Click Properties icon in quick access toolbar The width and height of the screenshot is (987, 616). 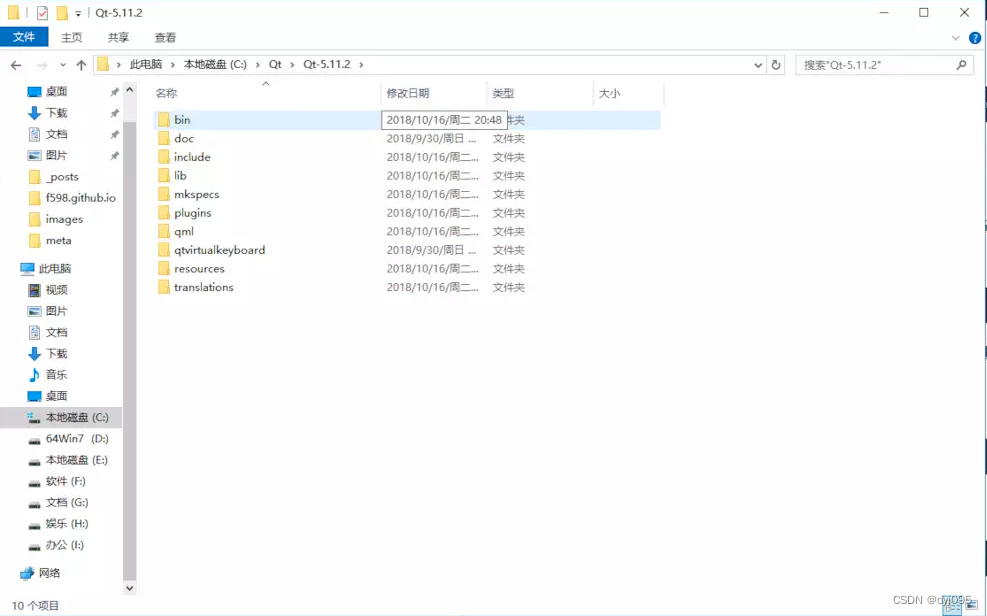(x=42, y=13)
